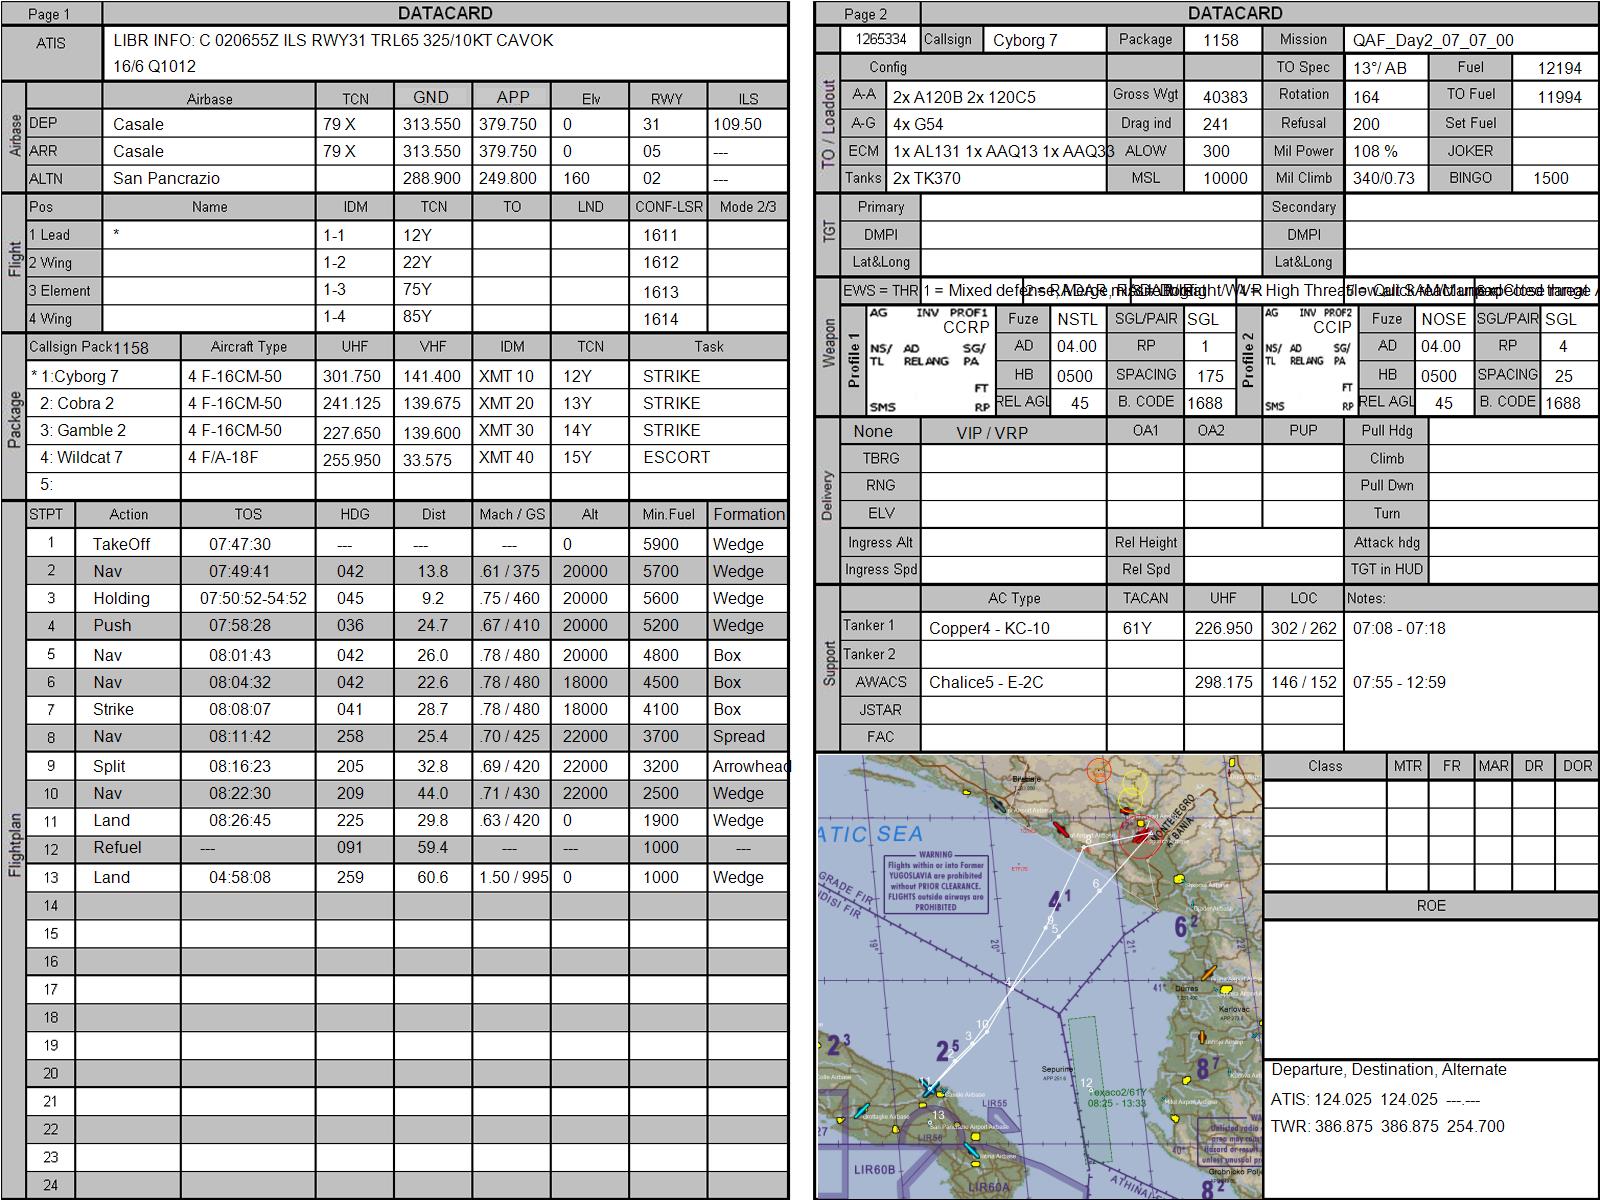Select the cyan runway icon near LIR60A

click(972, 1150)
